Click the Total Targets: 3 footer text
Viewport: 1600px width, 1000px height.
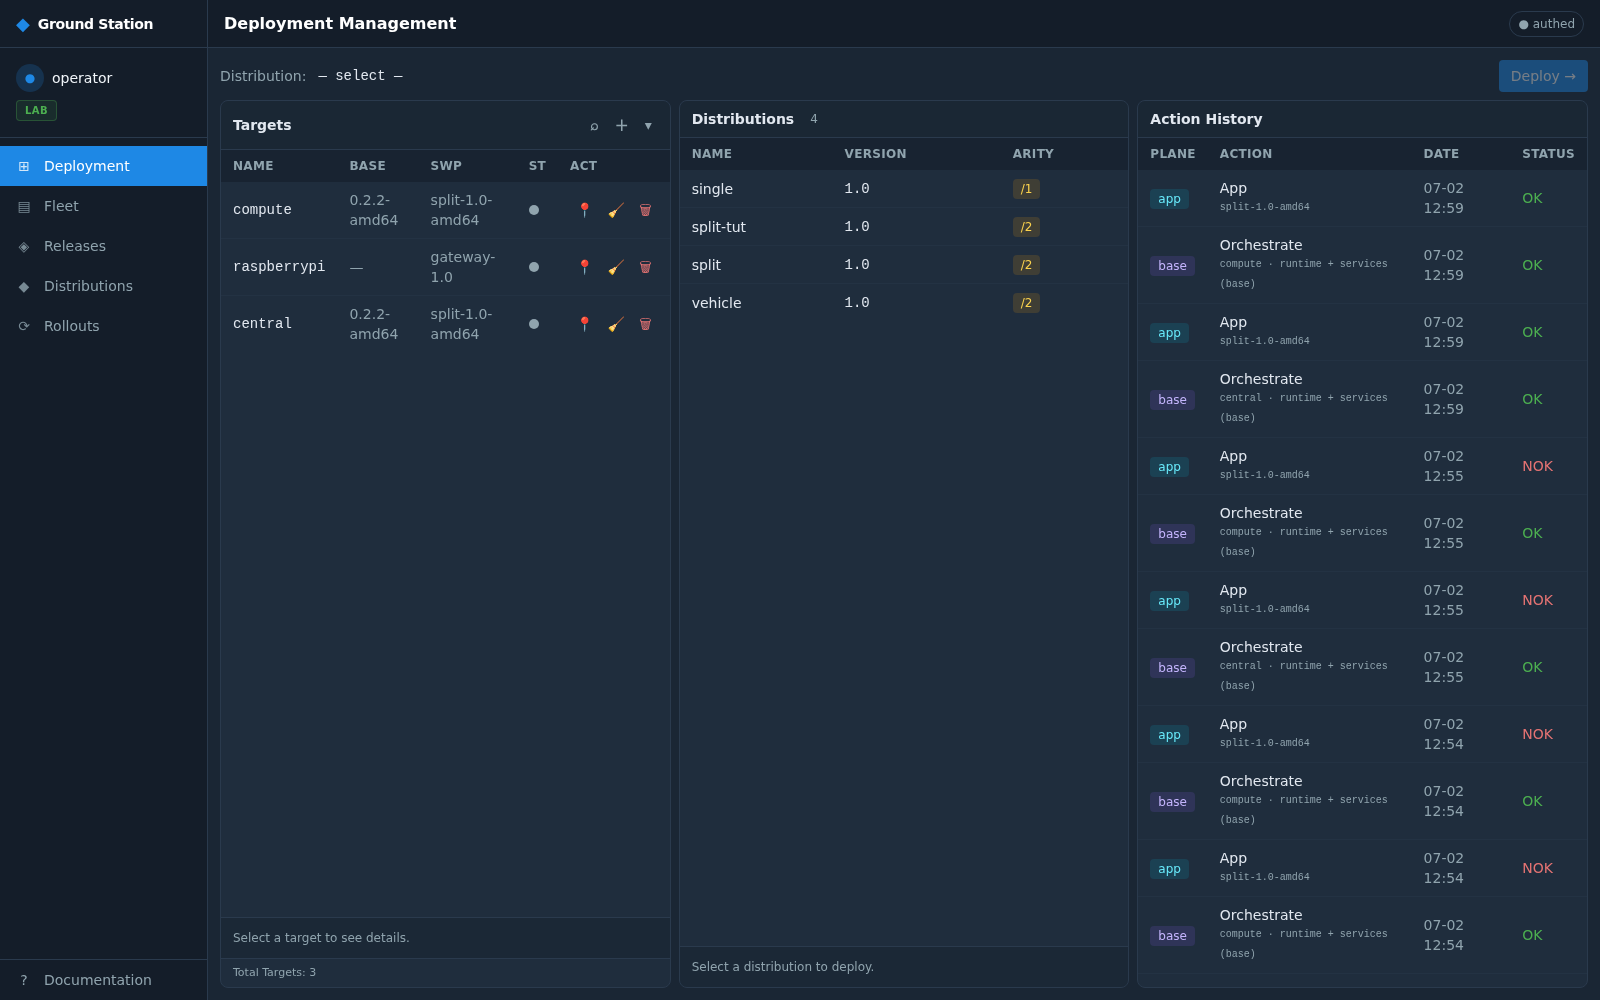[274, 972]
